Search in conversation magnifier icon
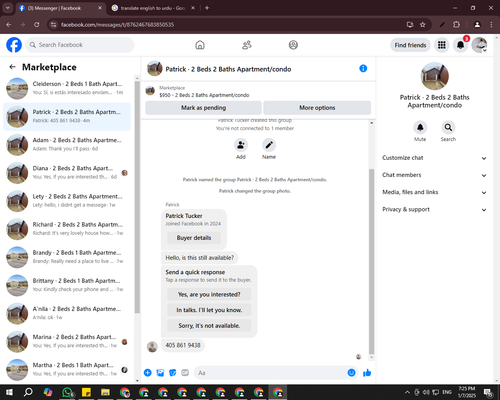The height and width of the screenshot is (400, 500). coord(448,127)
